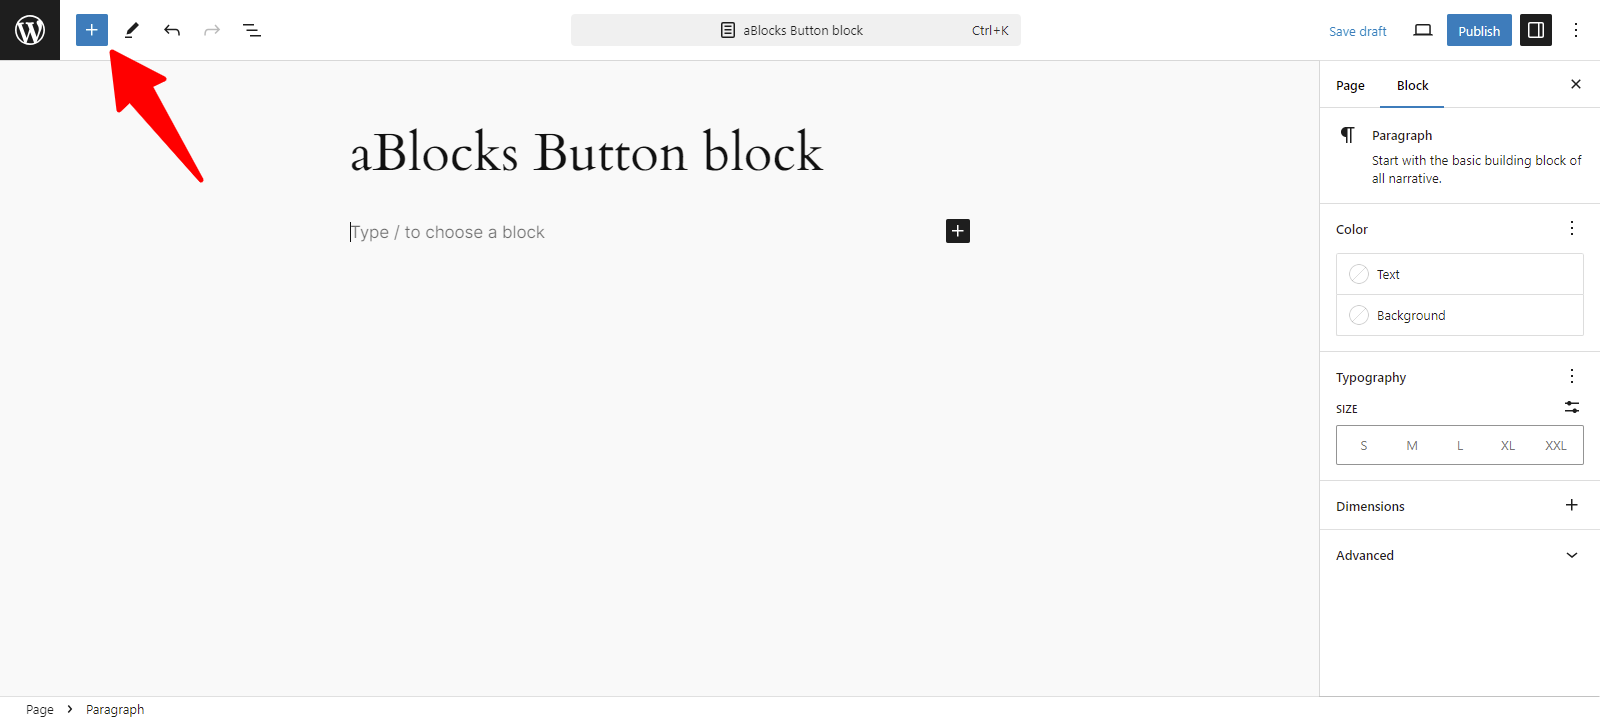The width and height of the screenshot is (1600, 721).
Task: Toggle the blue block inserter plus button
Action: [x=92, y=30]
